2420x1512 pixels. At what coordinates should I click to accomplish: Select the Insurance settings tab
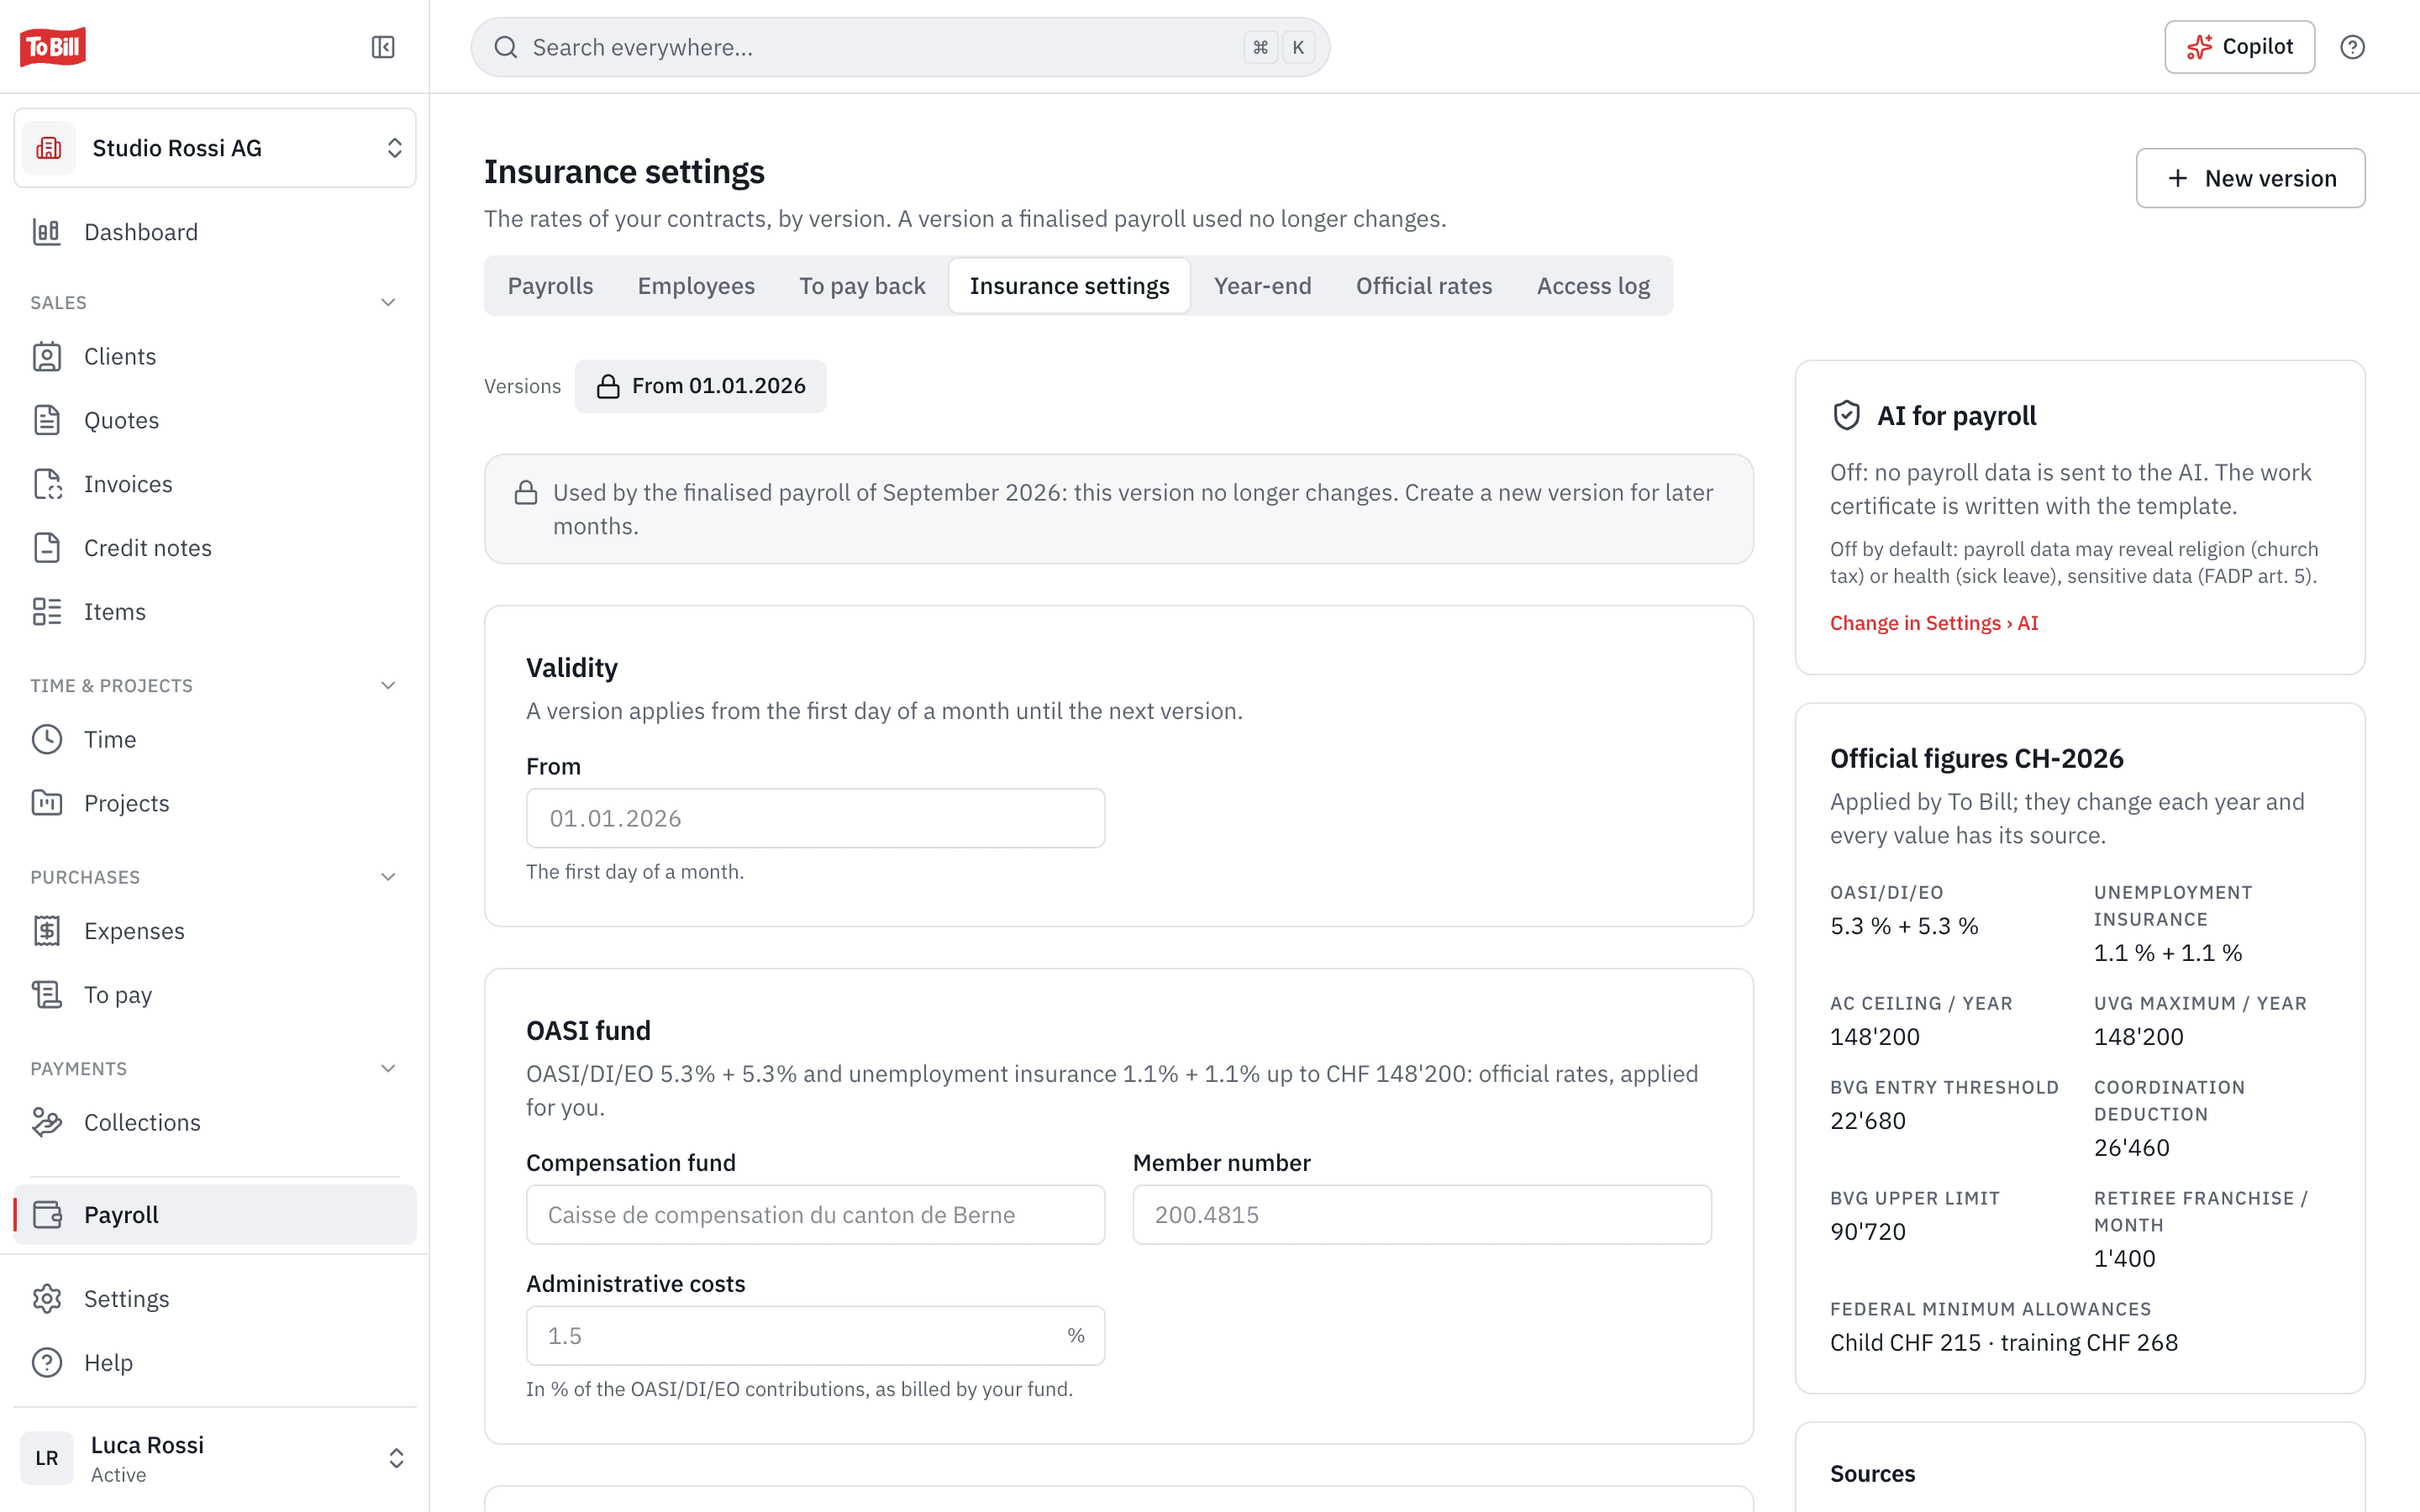[1069, 286]
